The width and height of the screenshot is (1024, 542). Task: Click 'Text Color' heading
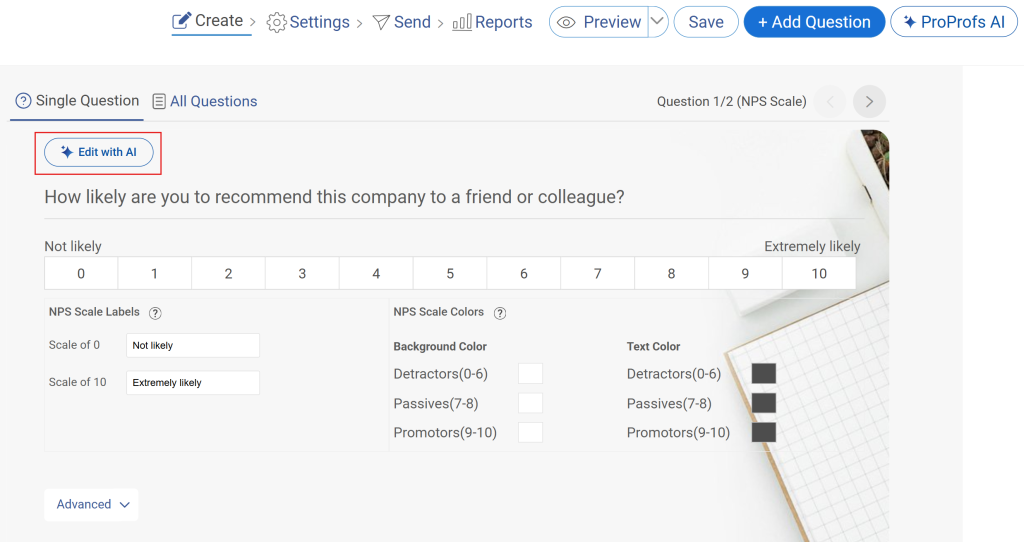coord(654,347)
